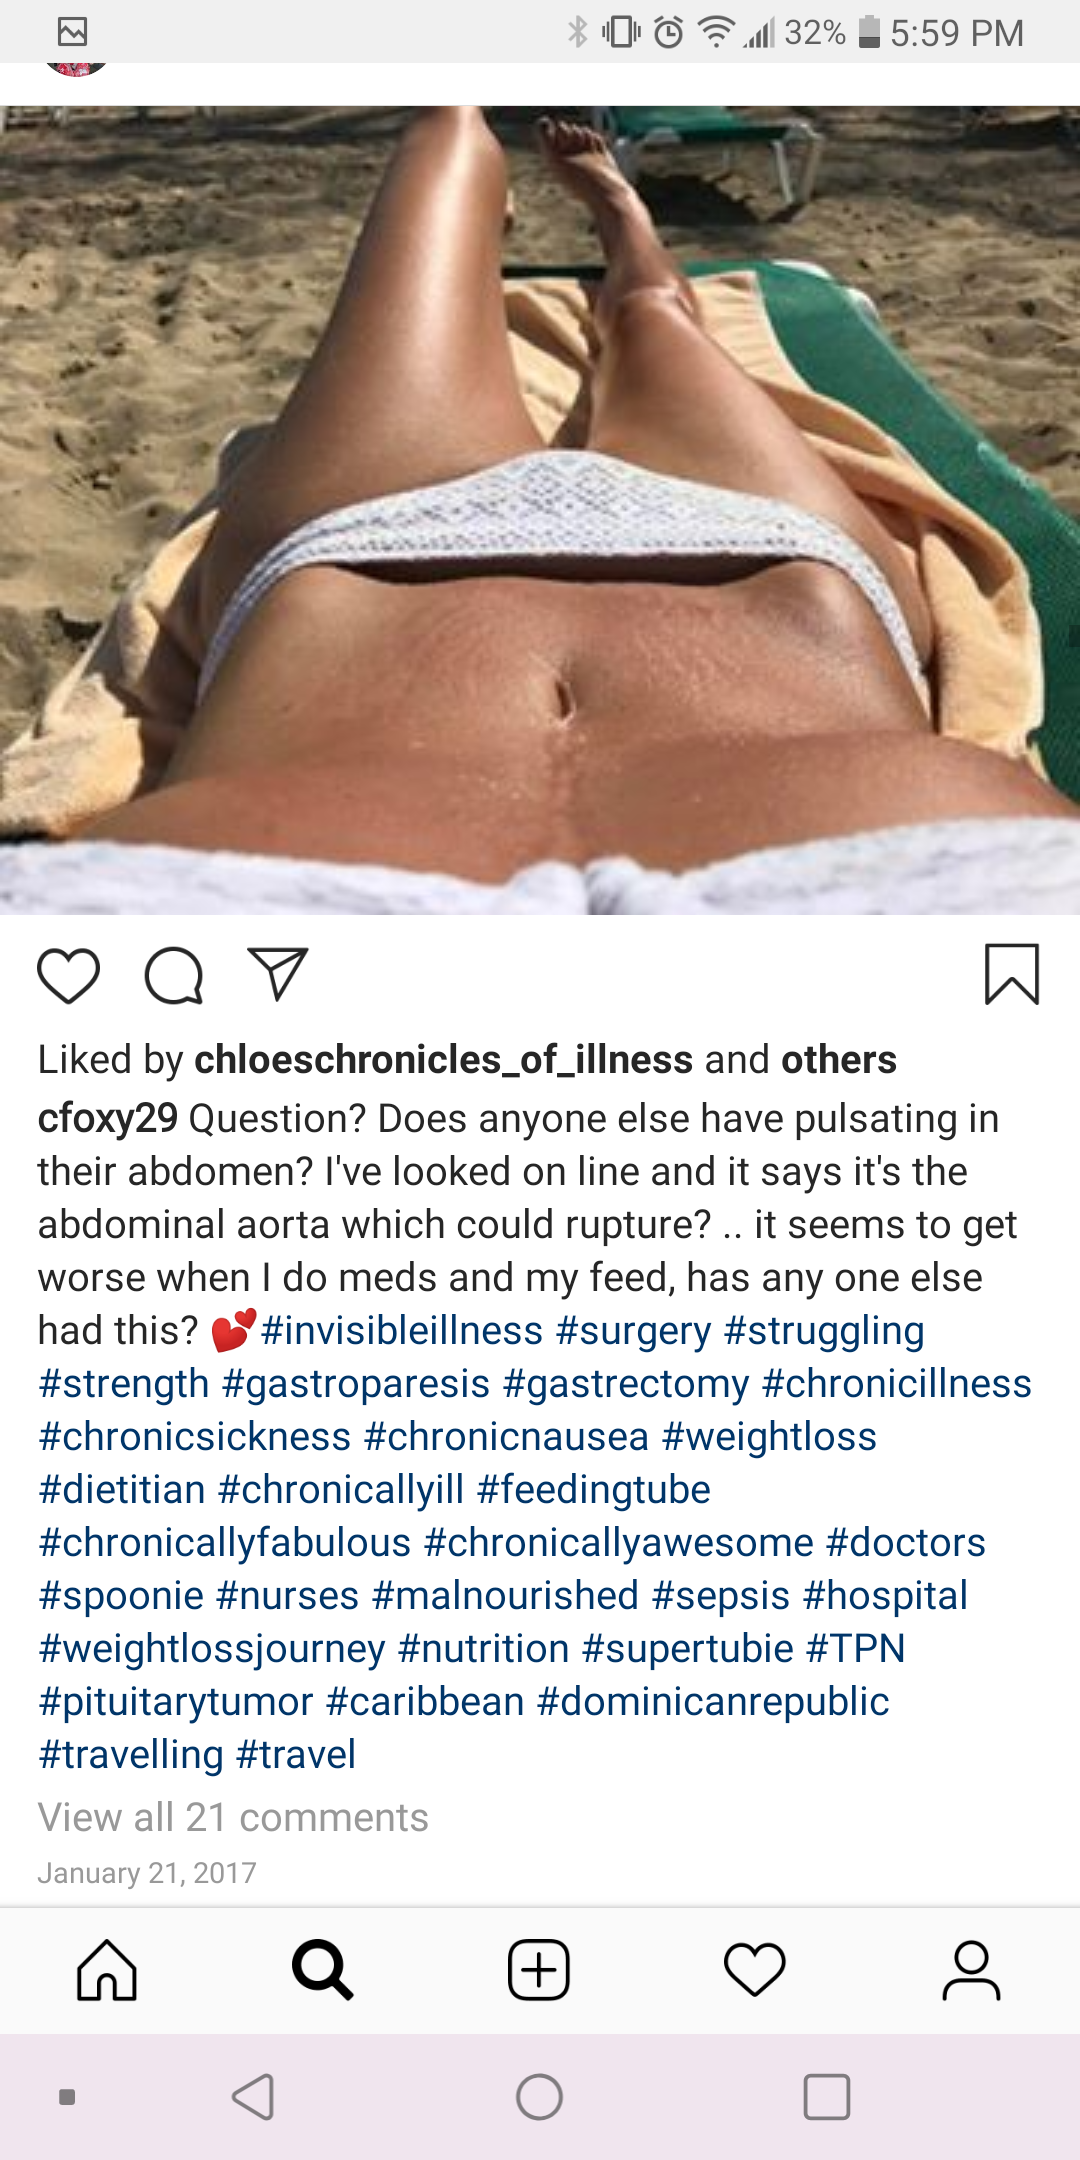This screenshot has height=2160, width=1080.
Task: Tap the Android home circle button
Action: pos(539,2097)
